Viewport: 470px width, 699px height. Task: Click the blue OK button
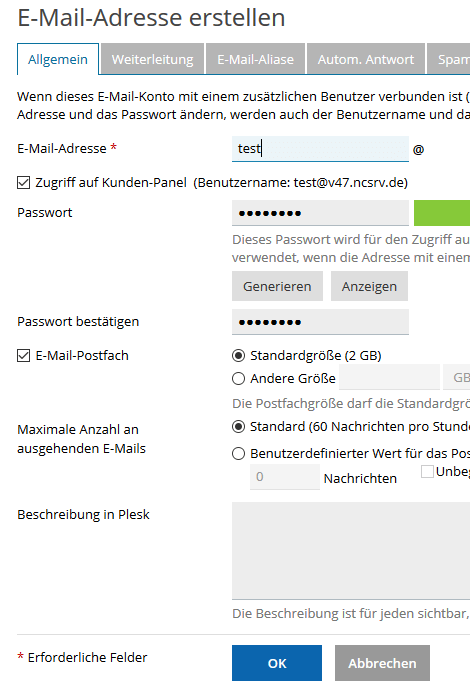pyautogui.click(x=277, y=663)
